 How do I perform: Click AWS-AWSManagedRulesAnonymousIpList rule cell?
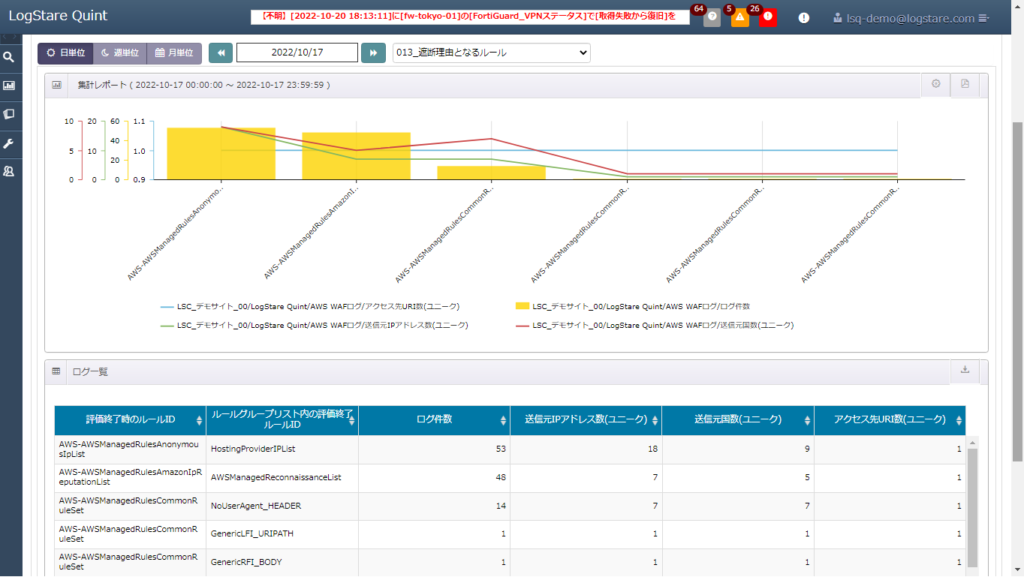(x=130, y=449)
